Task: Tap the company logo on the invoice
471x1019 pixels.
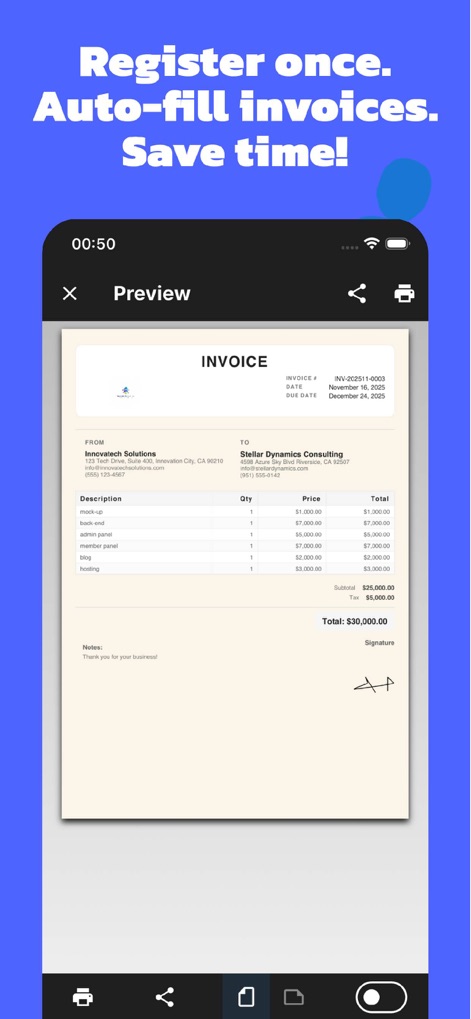Action: click(125, 392)
